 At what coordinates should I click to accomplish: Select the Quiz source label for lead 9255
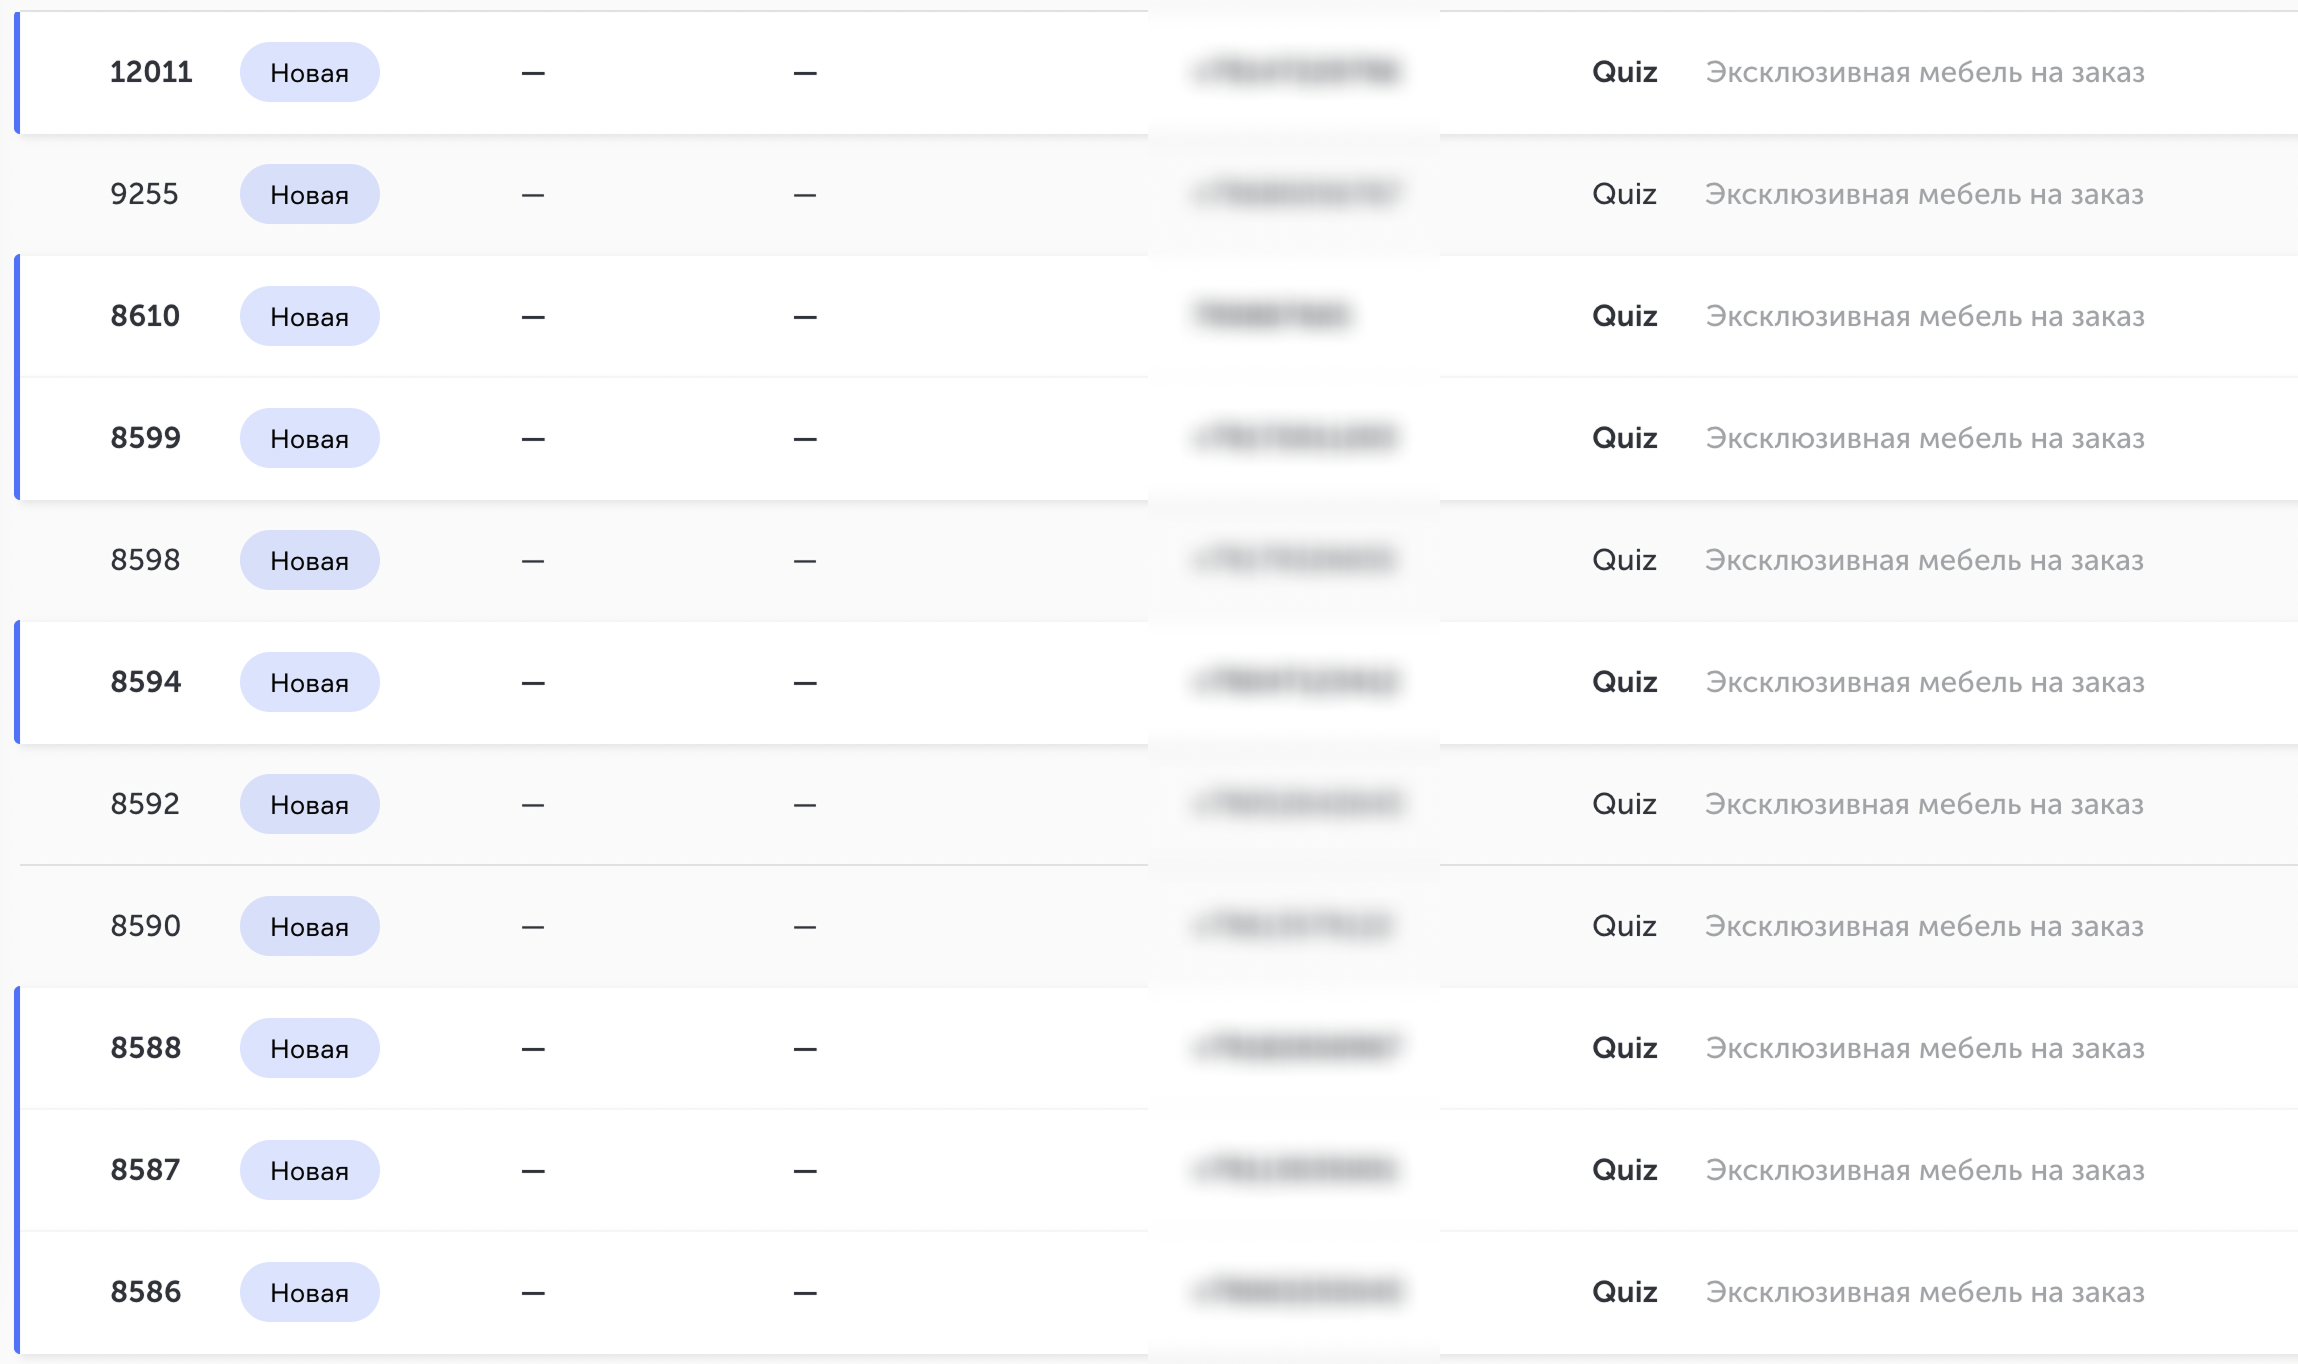tap(1625, 194)
